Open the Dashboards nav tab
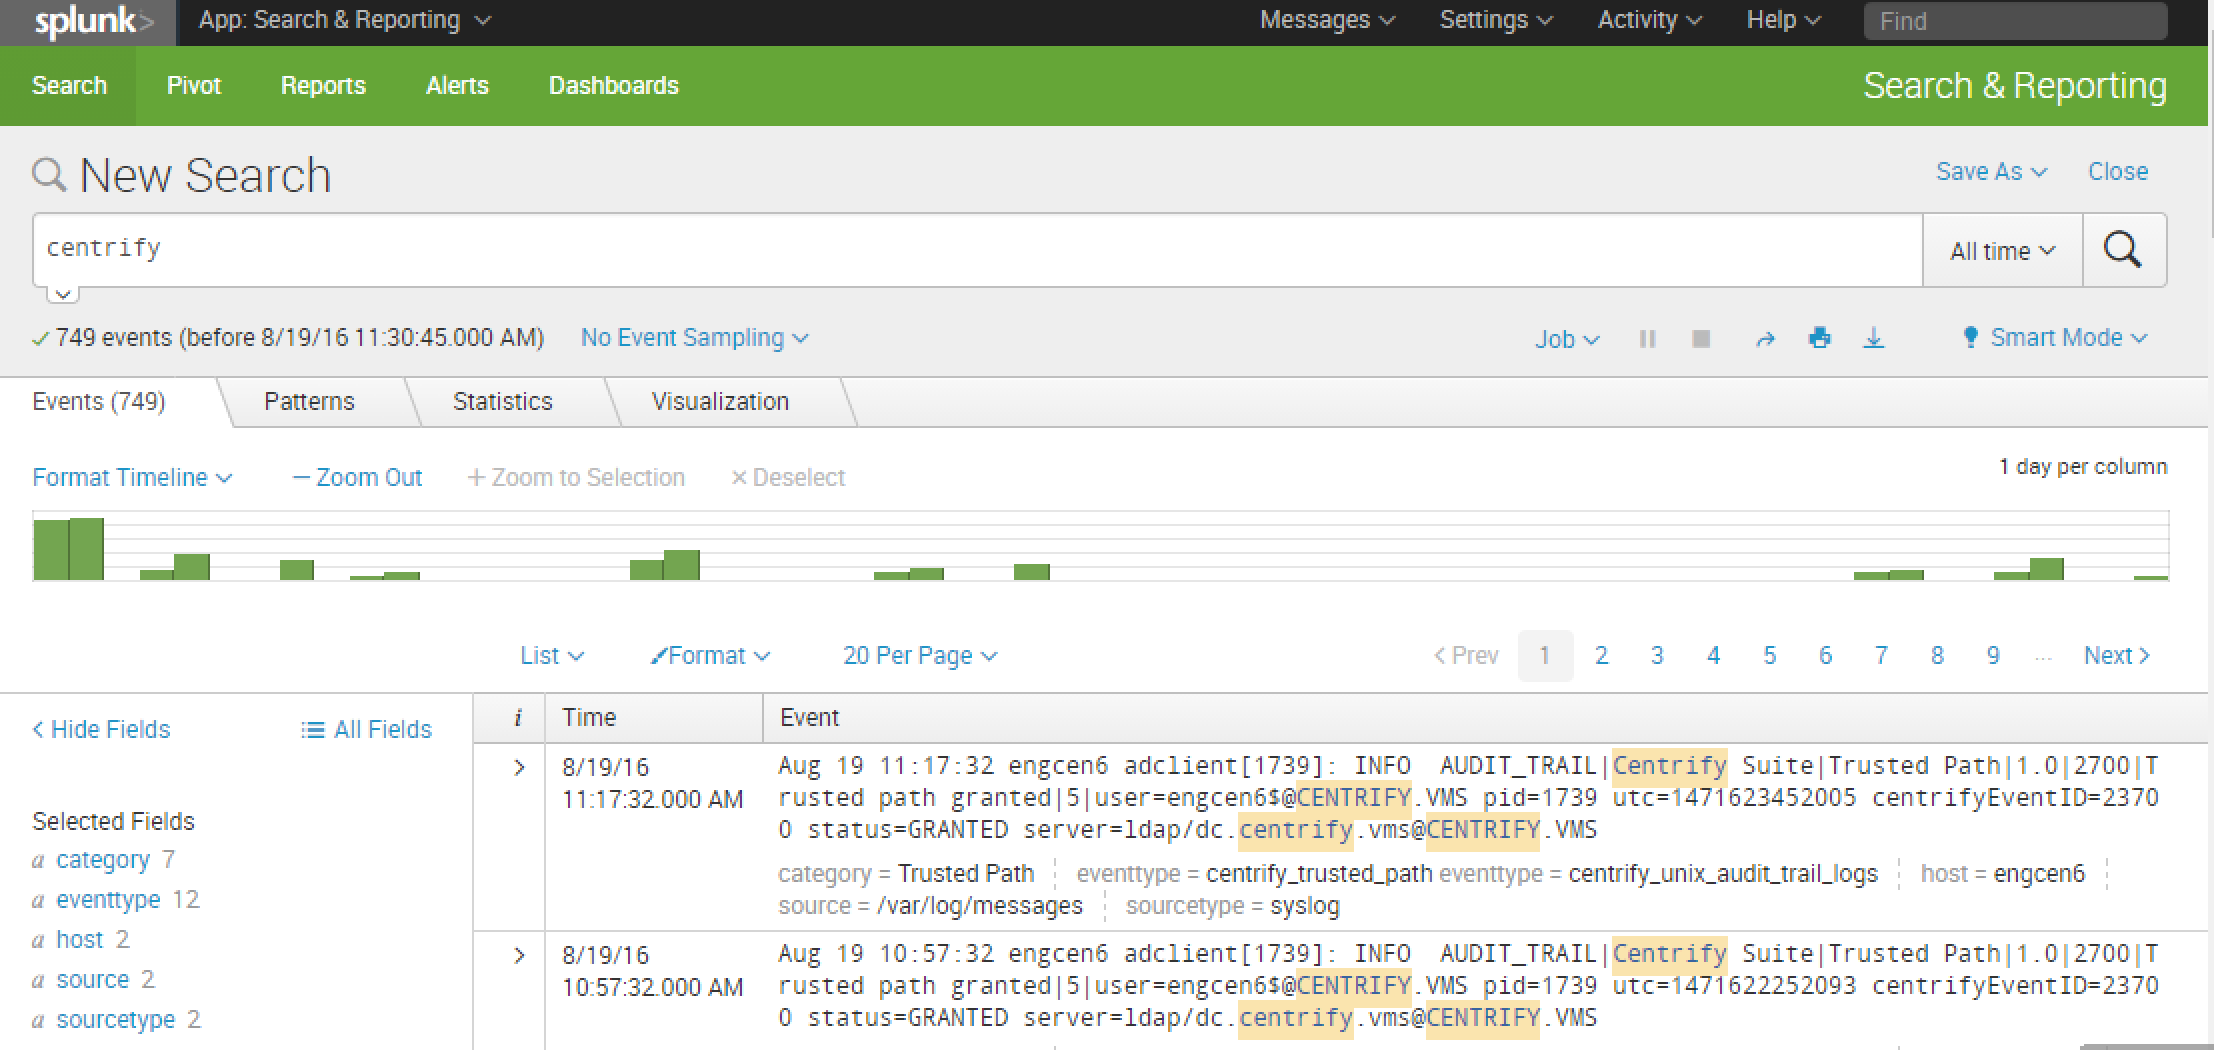This screenshot has width=2214, height=1050. click(x=613, y=86)
